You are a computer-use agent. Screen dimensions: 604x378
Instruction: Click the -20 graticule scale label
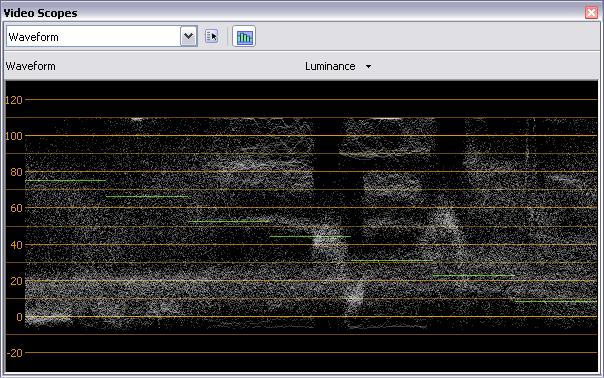click(14, 353)
